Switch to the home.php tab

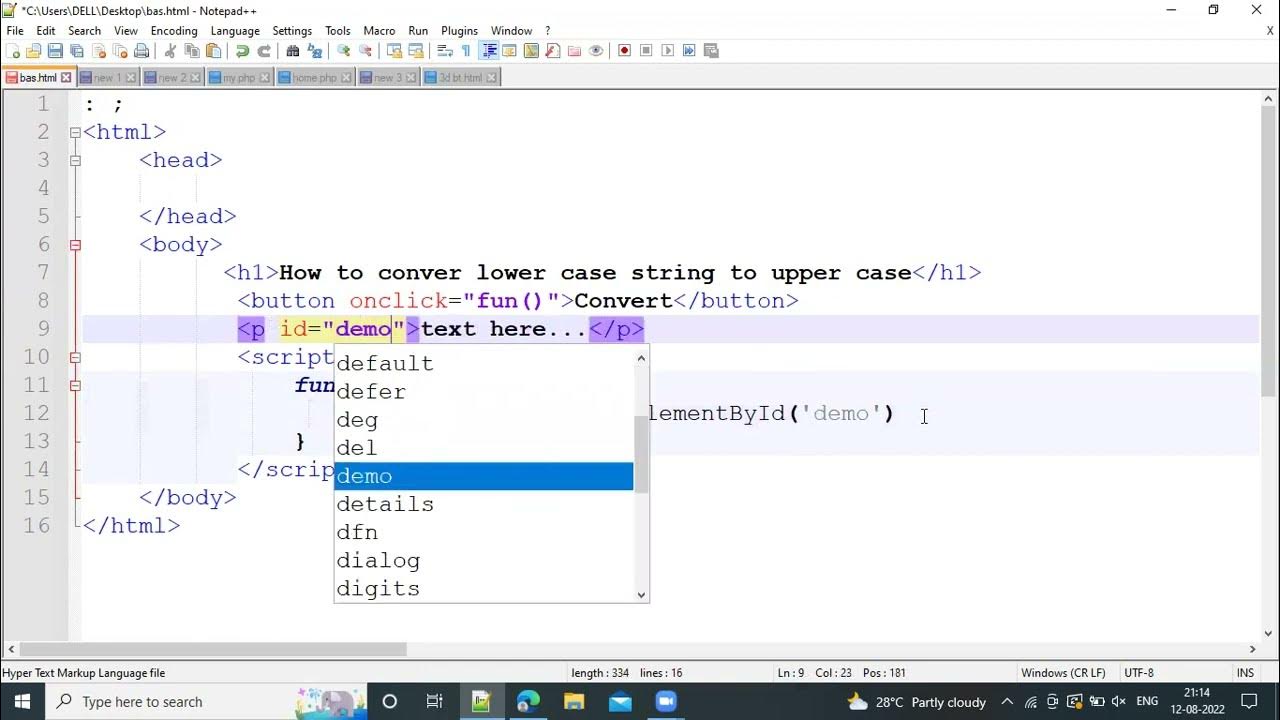tap(314, 77)
